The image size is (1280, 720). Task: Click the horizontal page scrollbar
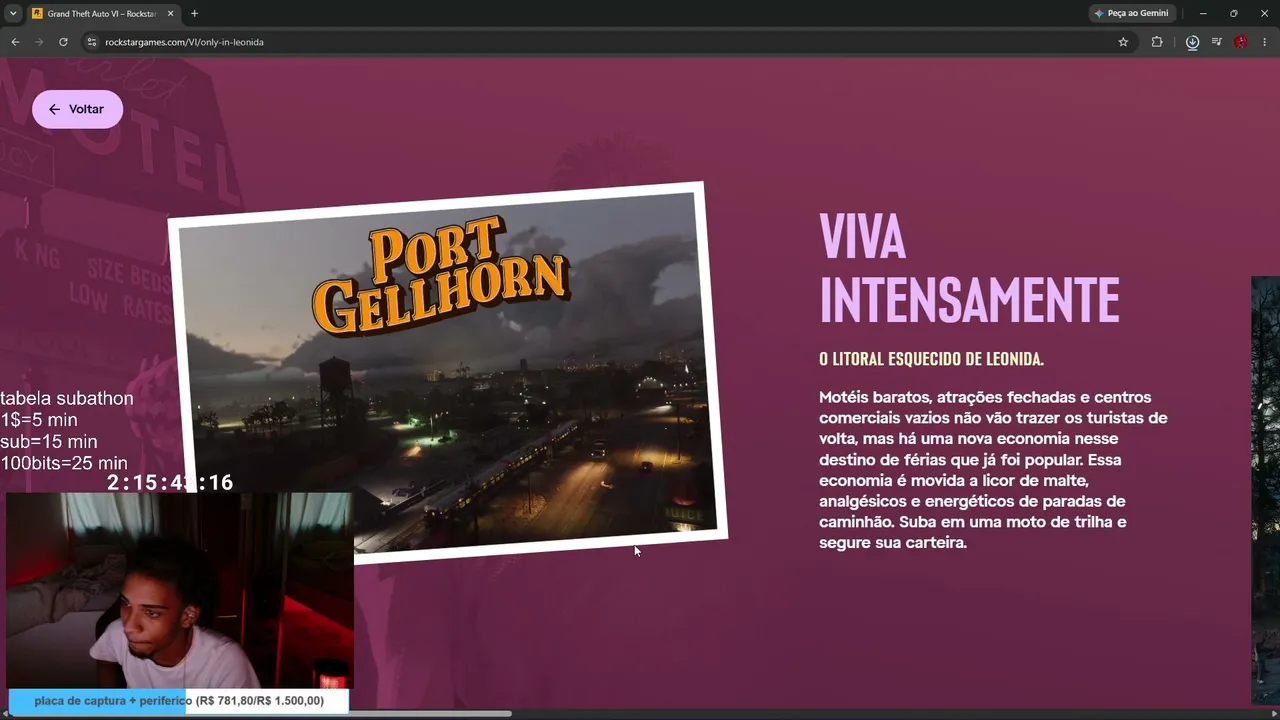point(260,713)
